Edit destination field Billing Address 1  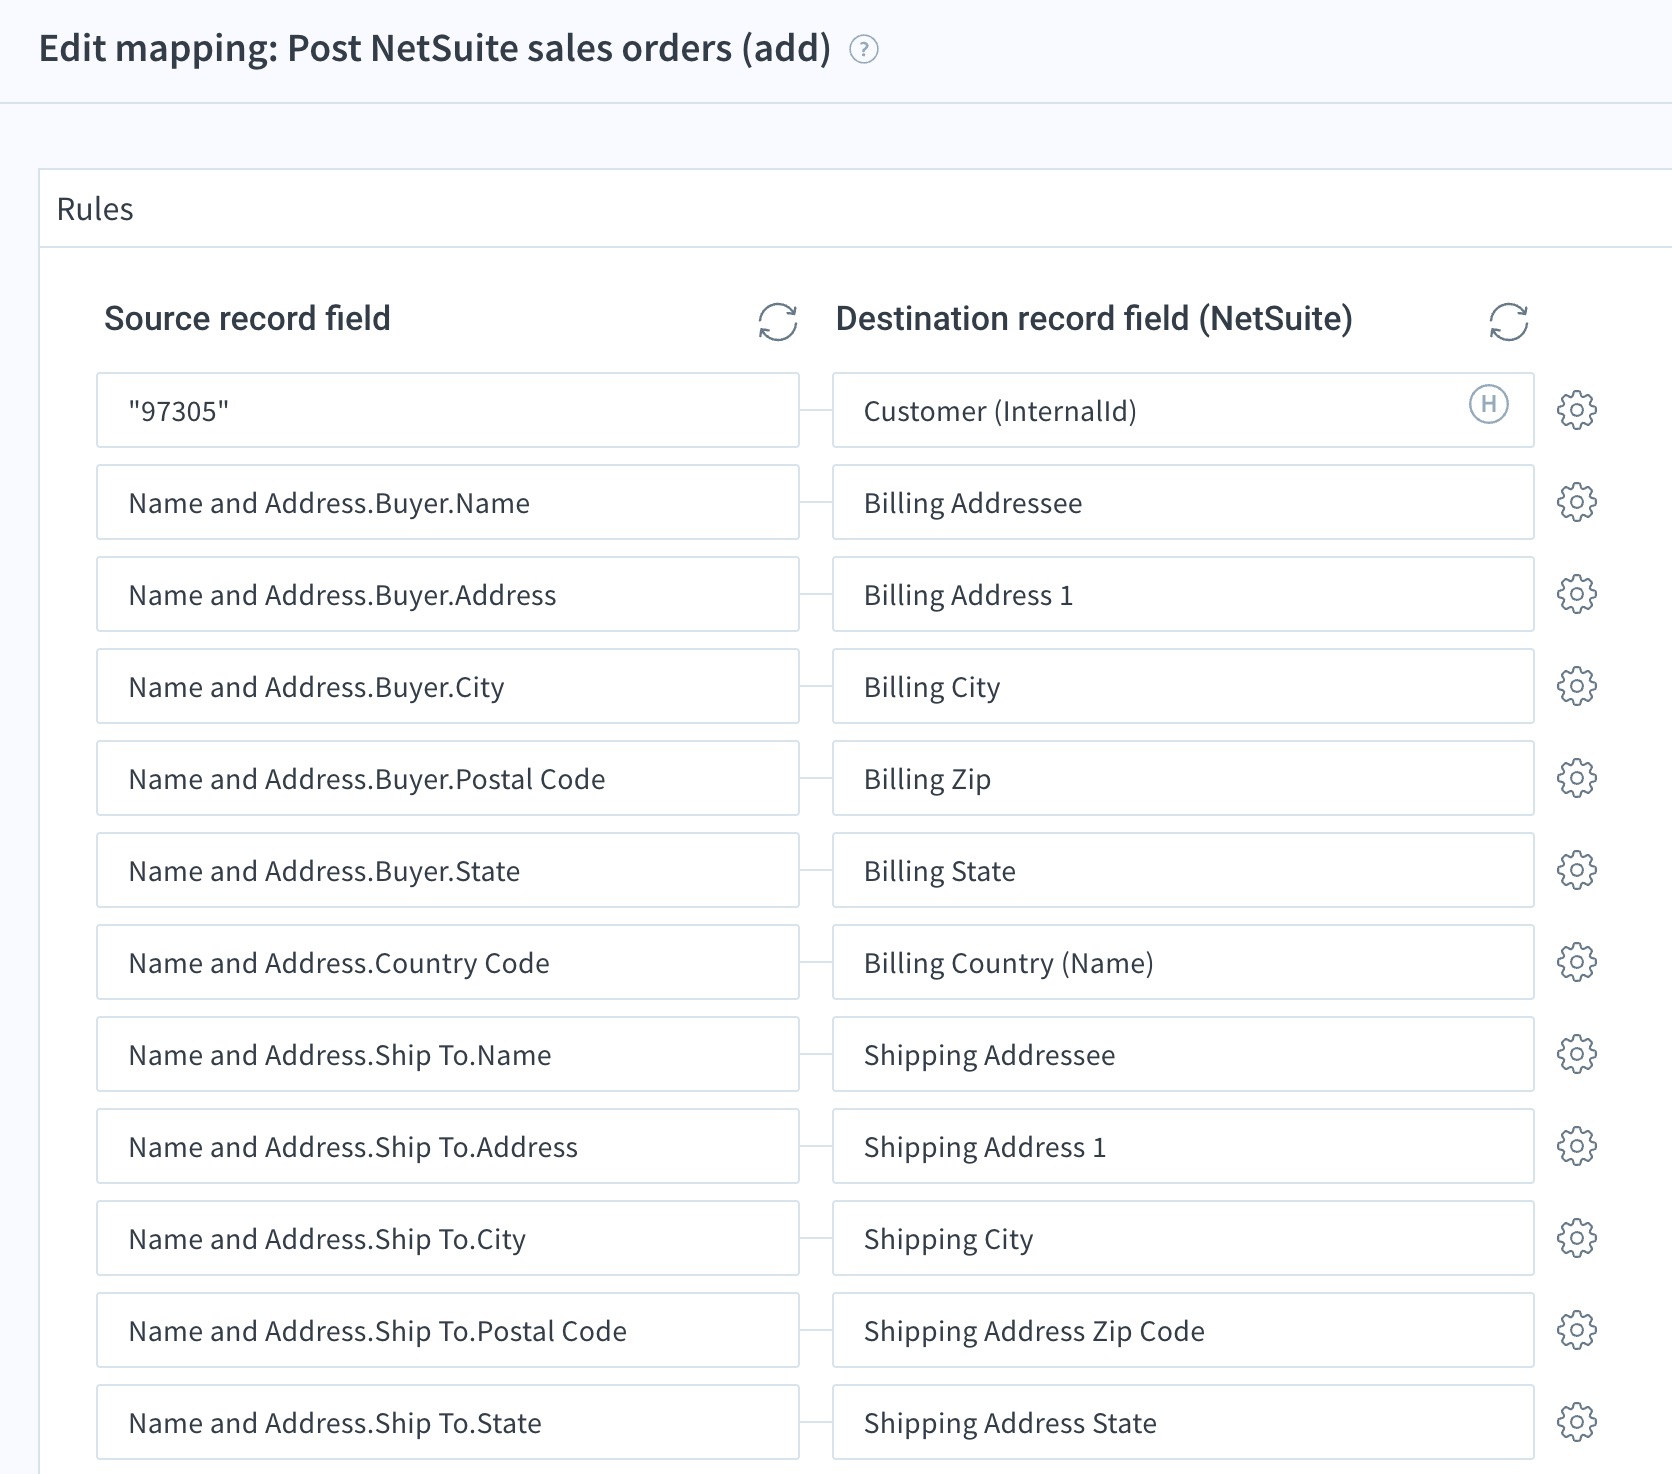pos(1183,594)
